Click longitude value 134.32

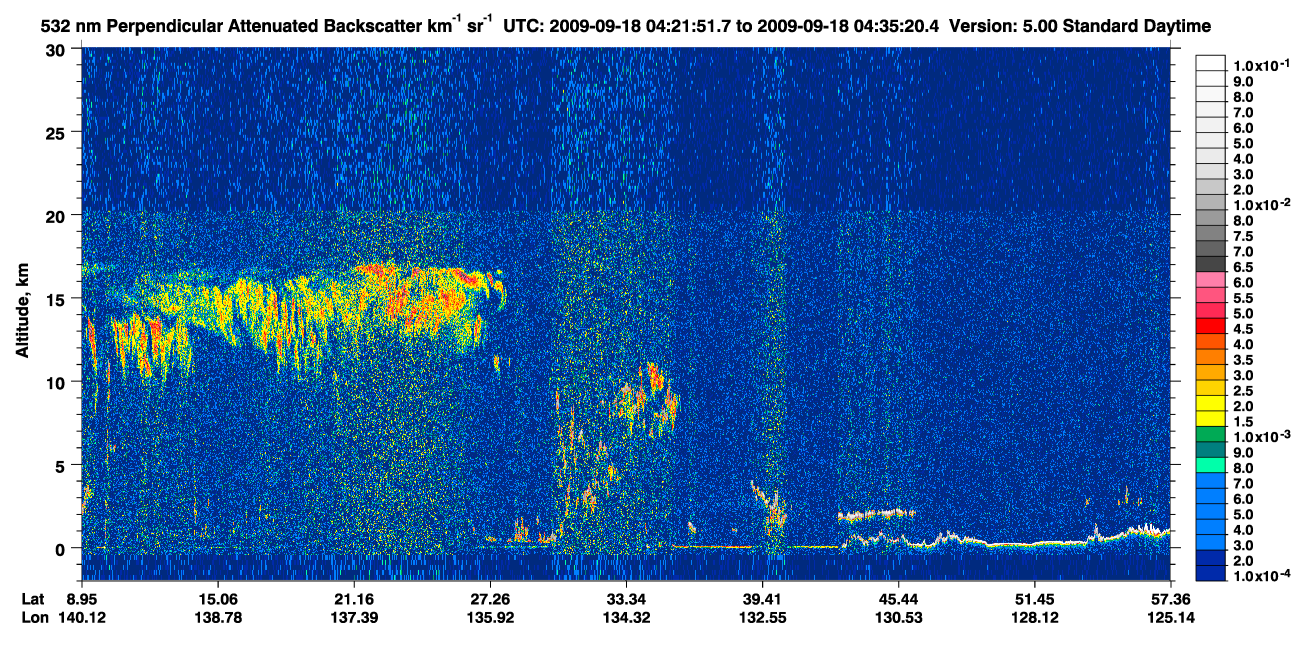tap(626, 617)
